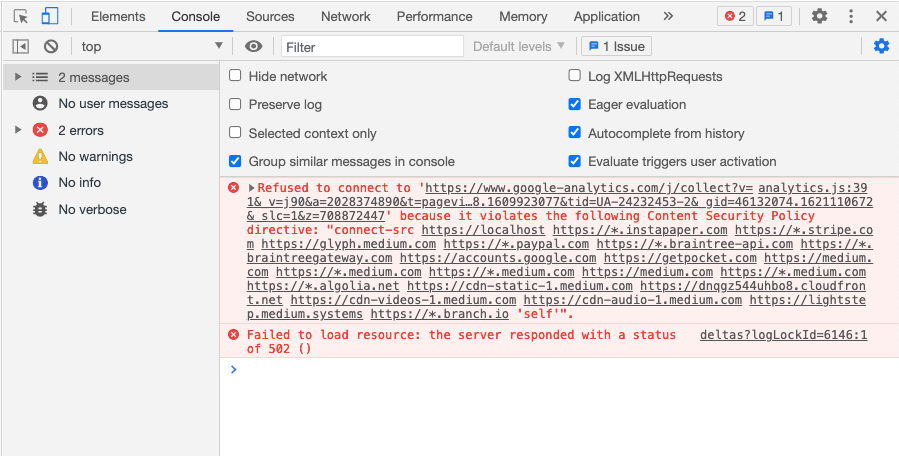
Task: Select the 2 messages list icon row
Action: pyautogui.click(x=111, y=77)
